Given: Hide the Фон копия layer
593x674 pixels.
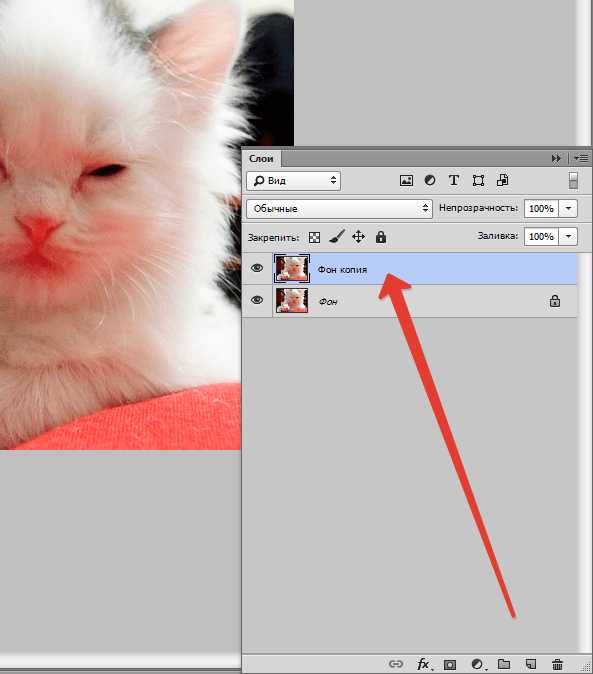Looking at the screenshot, I should pos(257,268).
